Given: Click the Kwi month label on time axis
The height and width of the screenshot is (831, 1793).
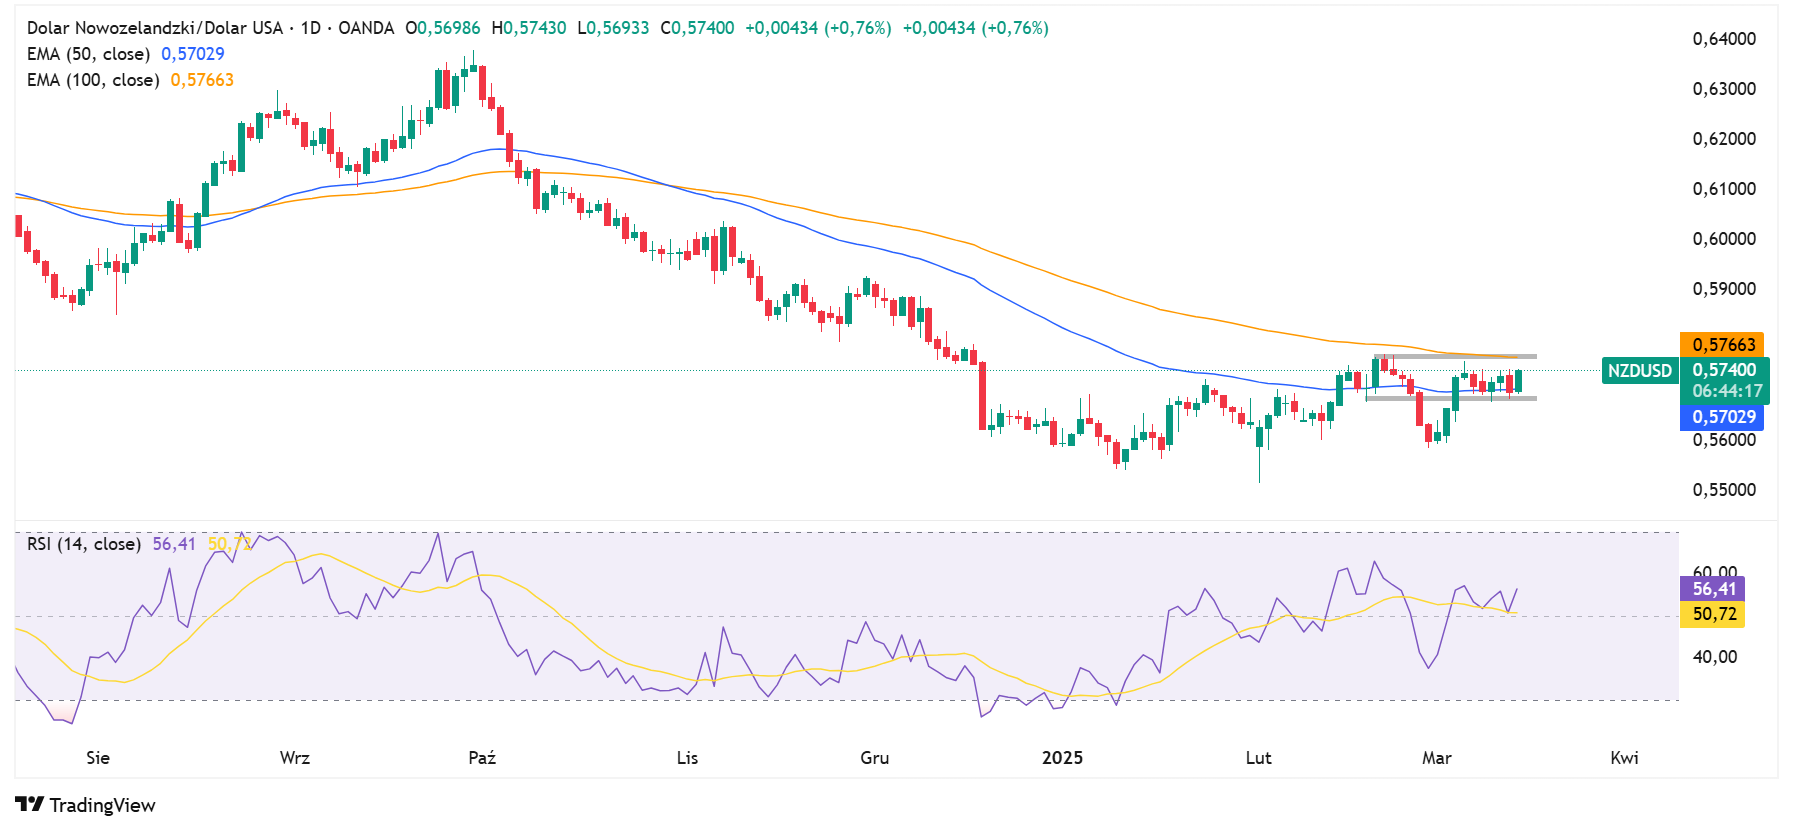Looking at the screenshot, I should coord(1624,758).
